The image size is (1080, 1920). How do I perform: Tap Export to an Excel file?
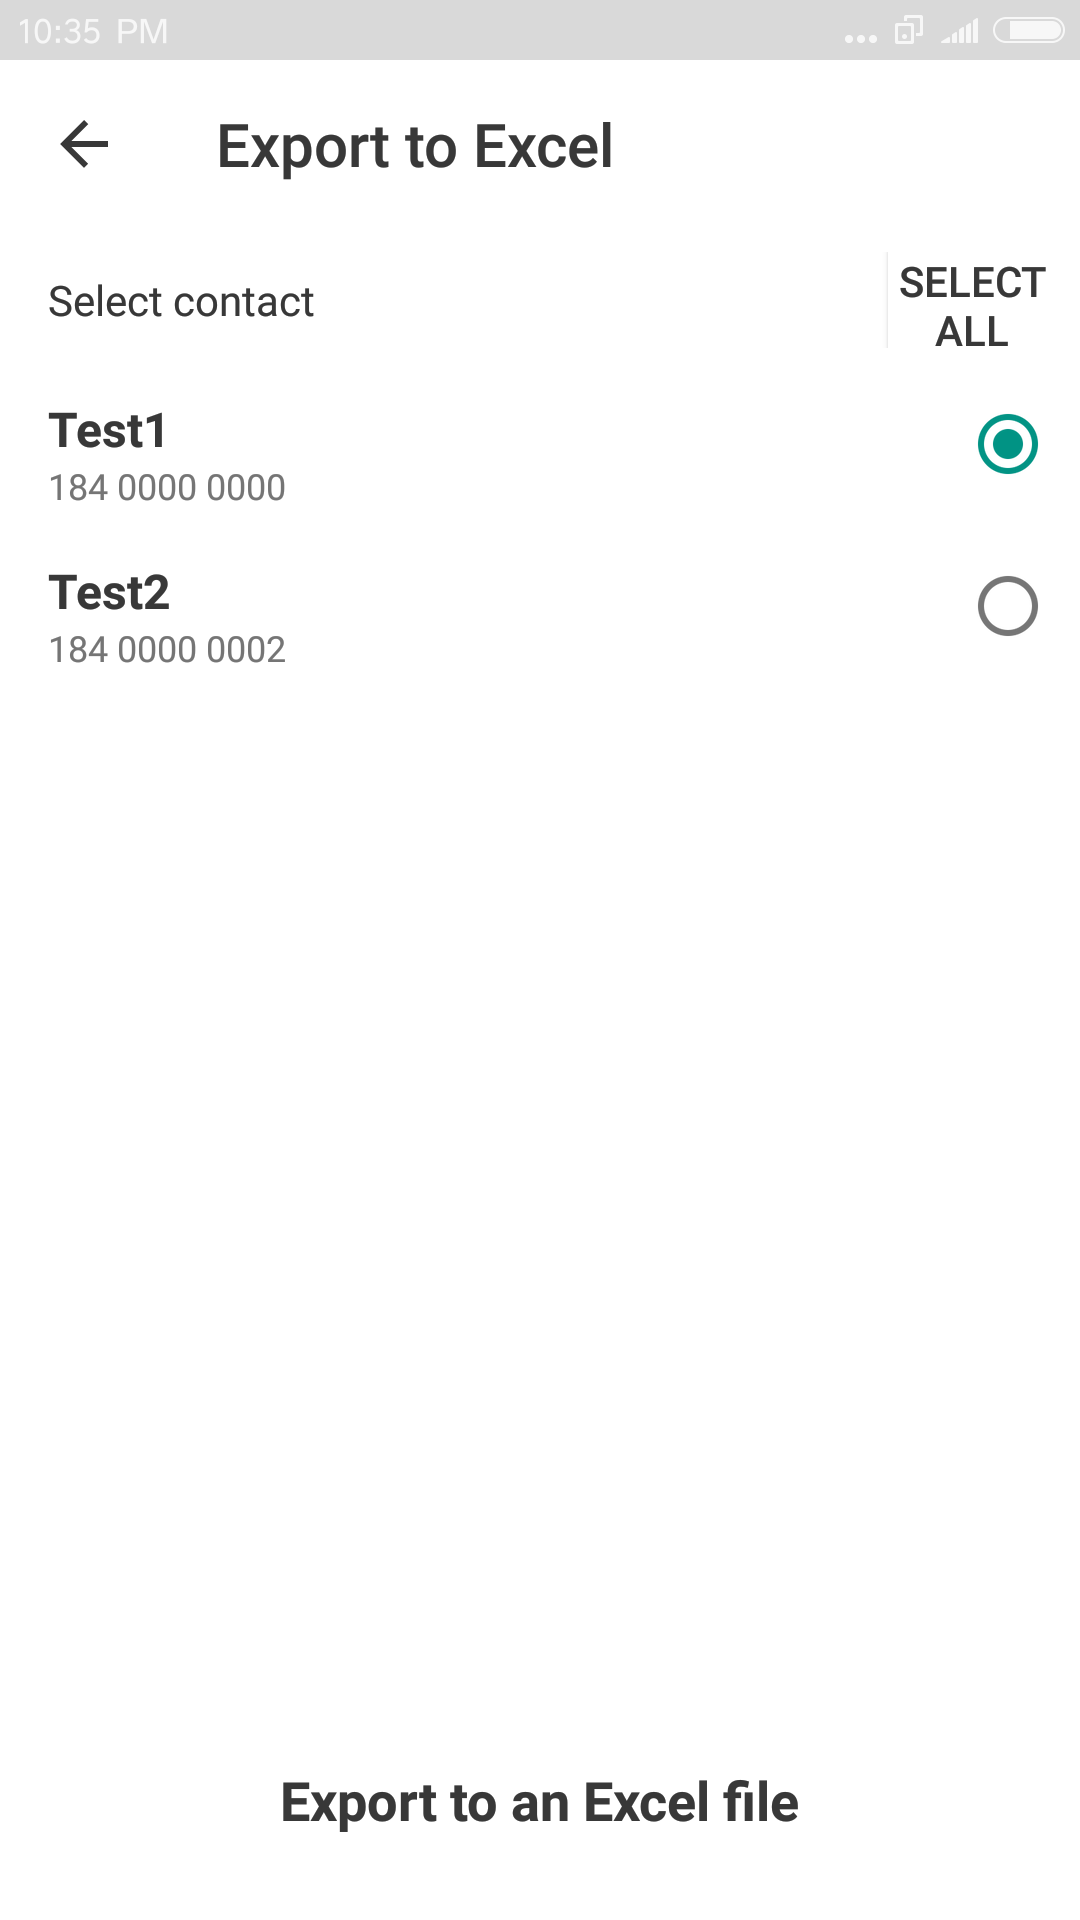(540, 1802)
